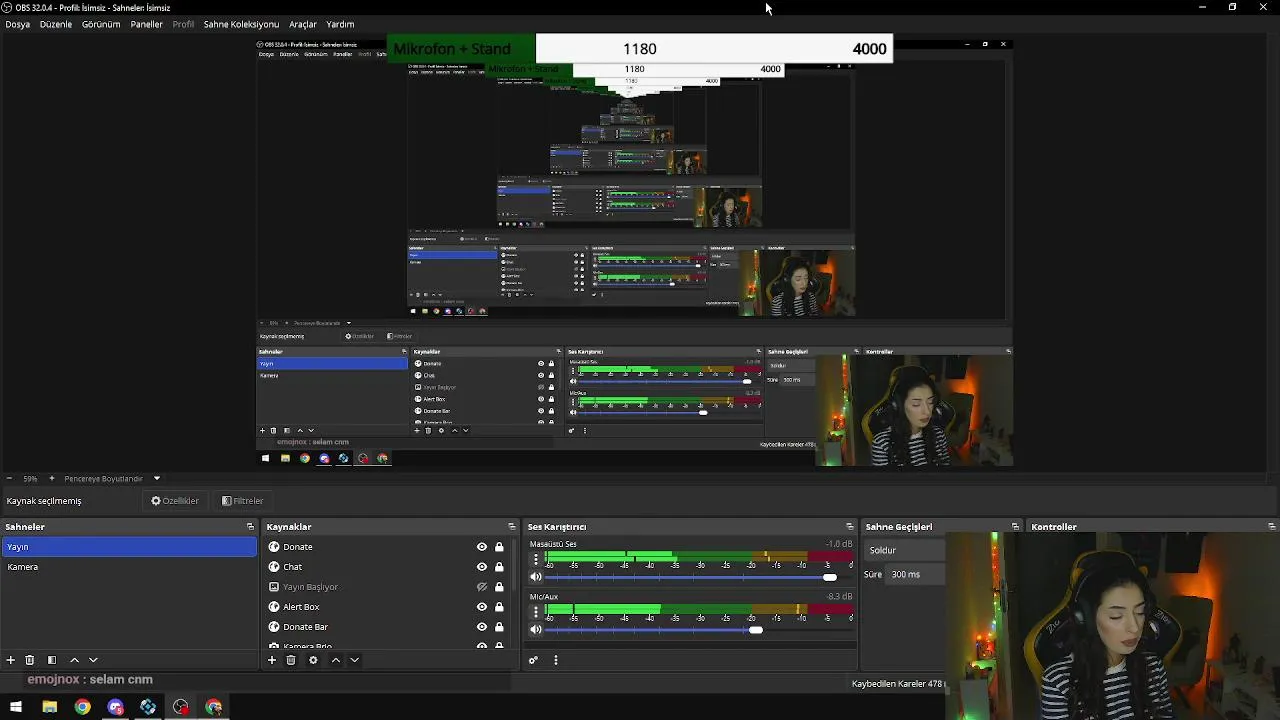The image size is (1280, 720).
Task: Undock the Kontroller panel
Action: [x=1271, y=527]
